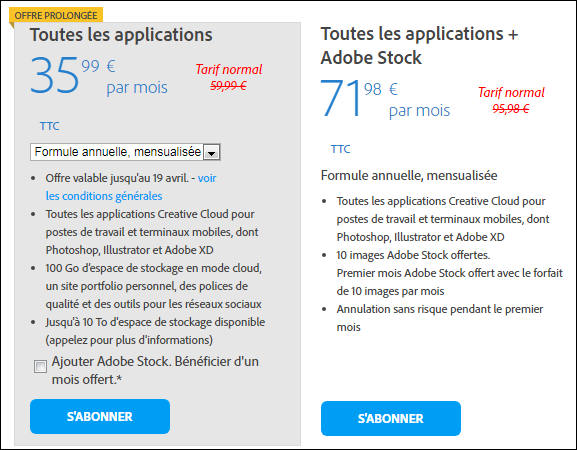
Task: Click the struck-through 59,99 € normal price
Action: click(x=229, y=86)
